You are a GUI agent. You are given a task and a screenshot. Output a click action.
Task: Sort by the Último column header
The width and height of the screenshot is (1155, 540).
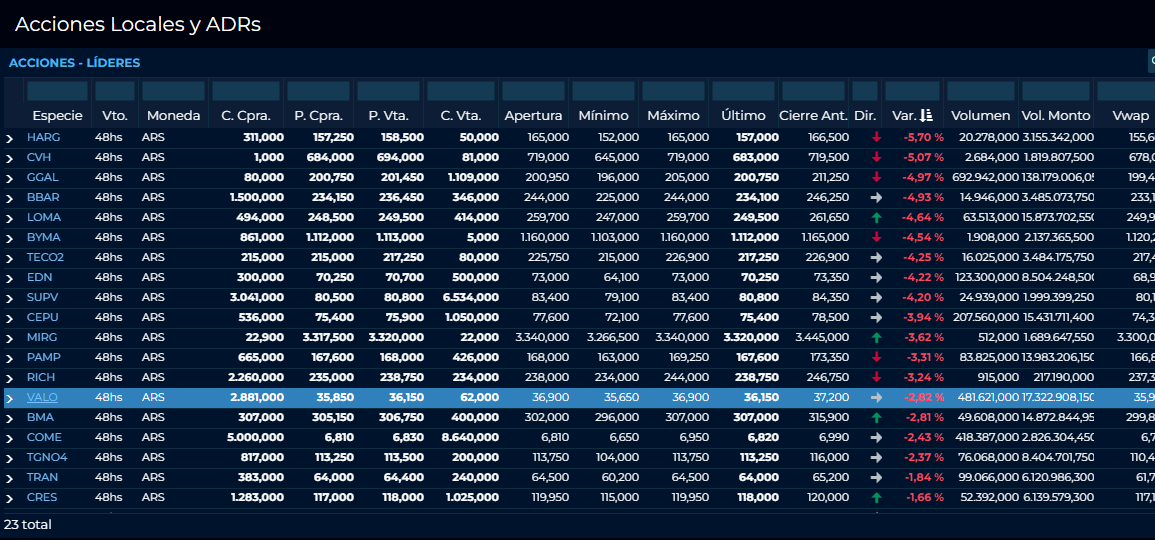[743, 116]
